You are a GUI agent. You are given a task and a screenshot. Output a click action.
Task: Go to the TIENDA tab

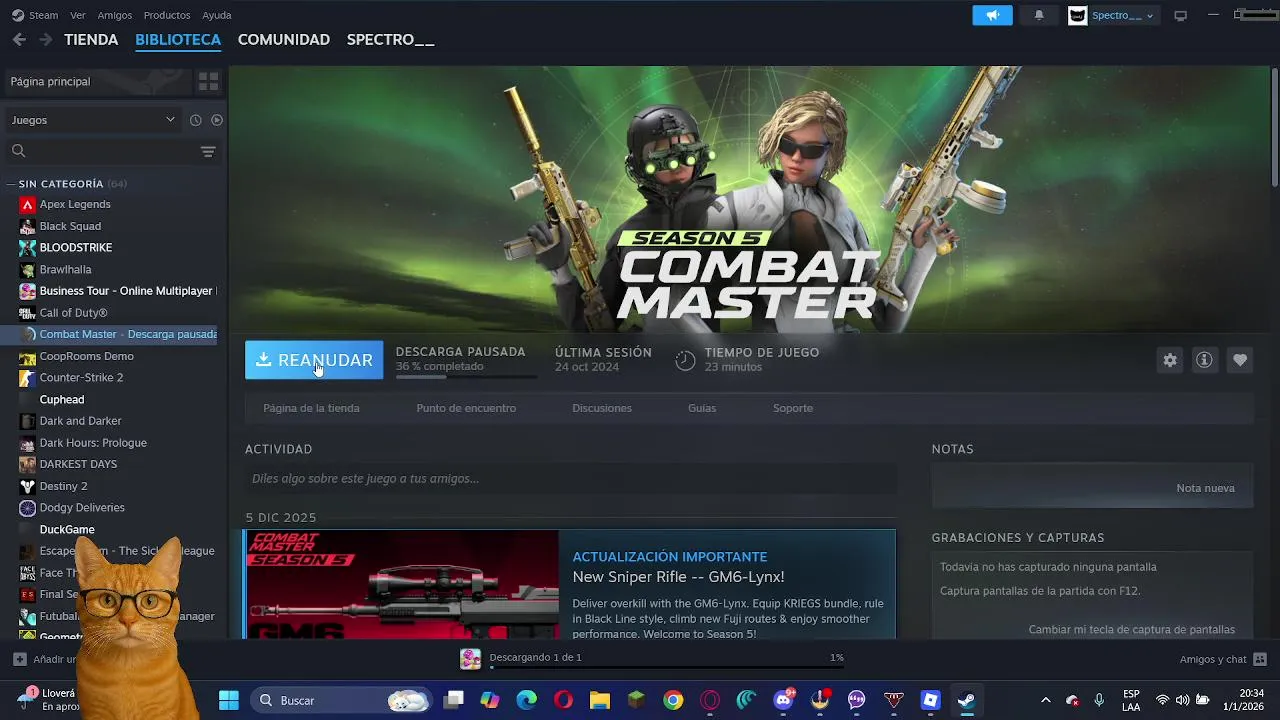[91, 40]
